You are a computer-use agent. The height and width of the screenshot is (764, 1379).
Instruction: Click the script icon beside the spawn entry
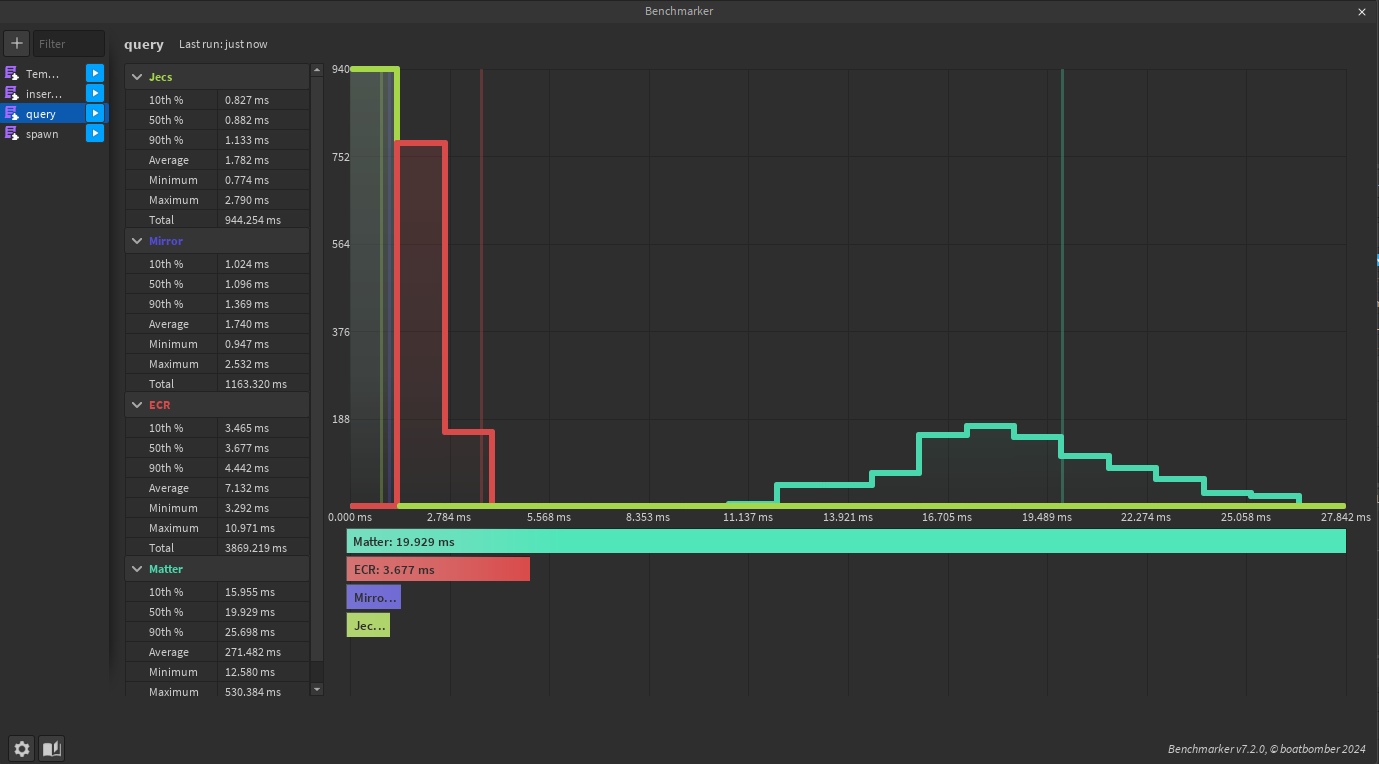pos(12,133)
